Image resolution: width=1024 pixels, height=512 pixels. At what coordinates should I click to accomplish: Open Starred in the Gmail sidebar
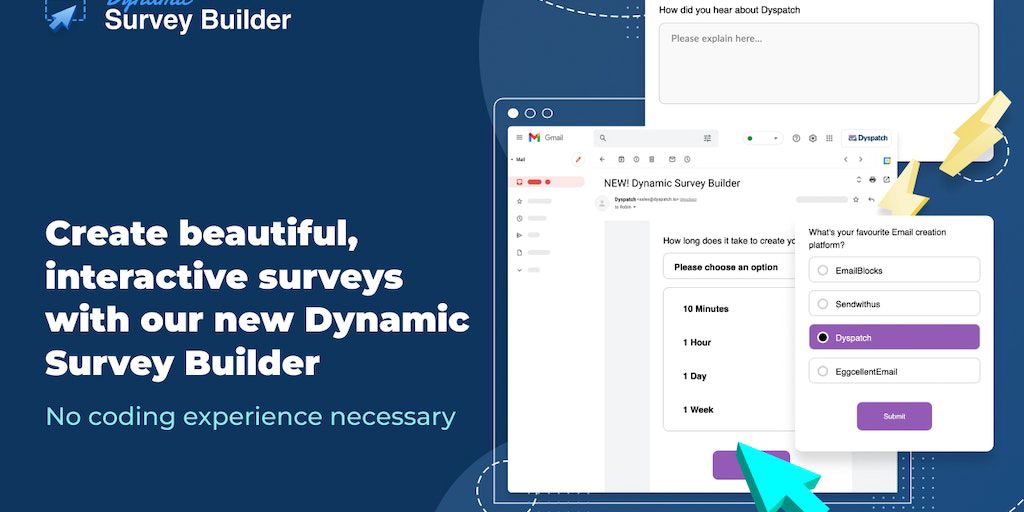[534, 201]
